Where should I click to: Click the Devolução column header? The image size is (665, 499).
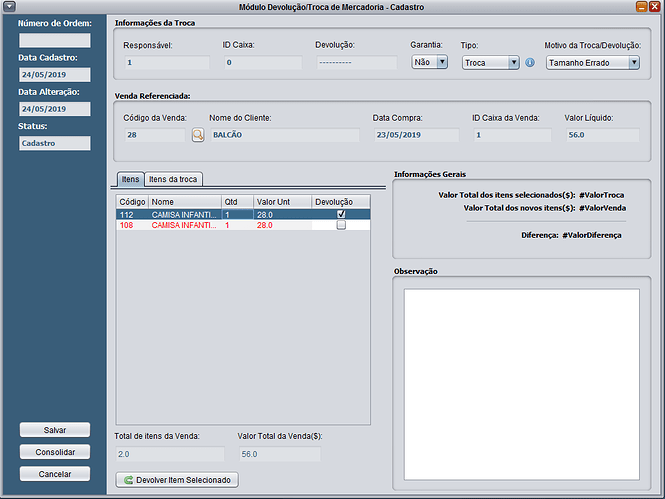tap(341, 202)
